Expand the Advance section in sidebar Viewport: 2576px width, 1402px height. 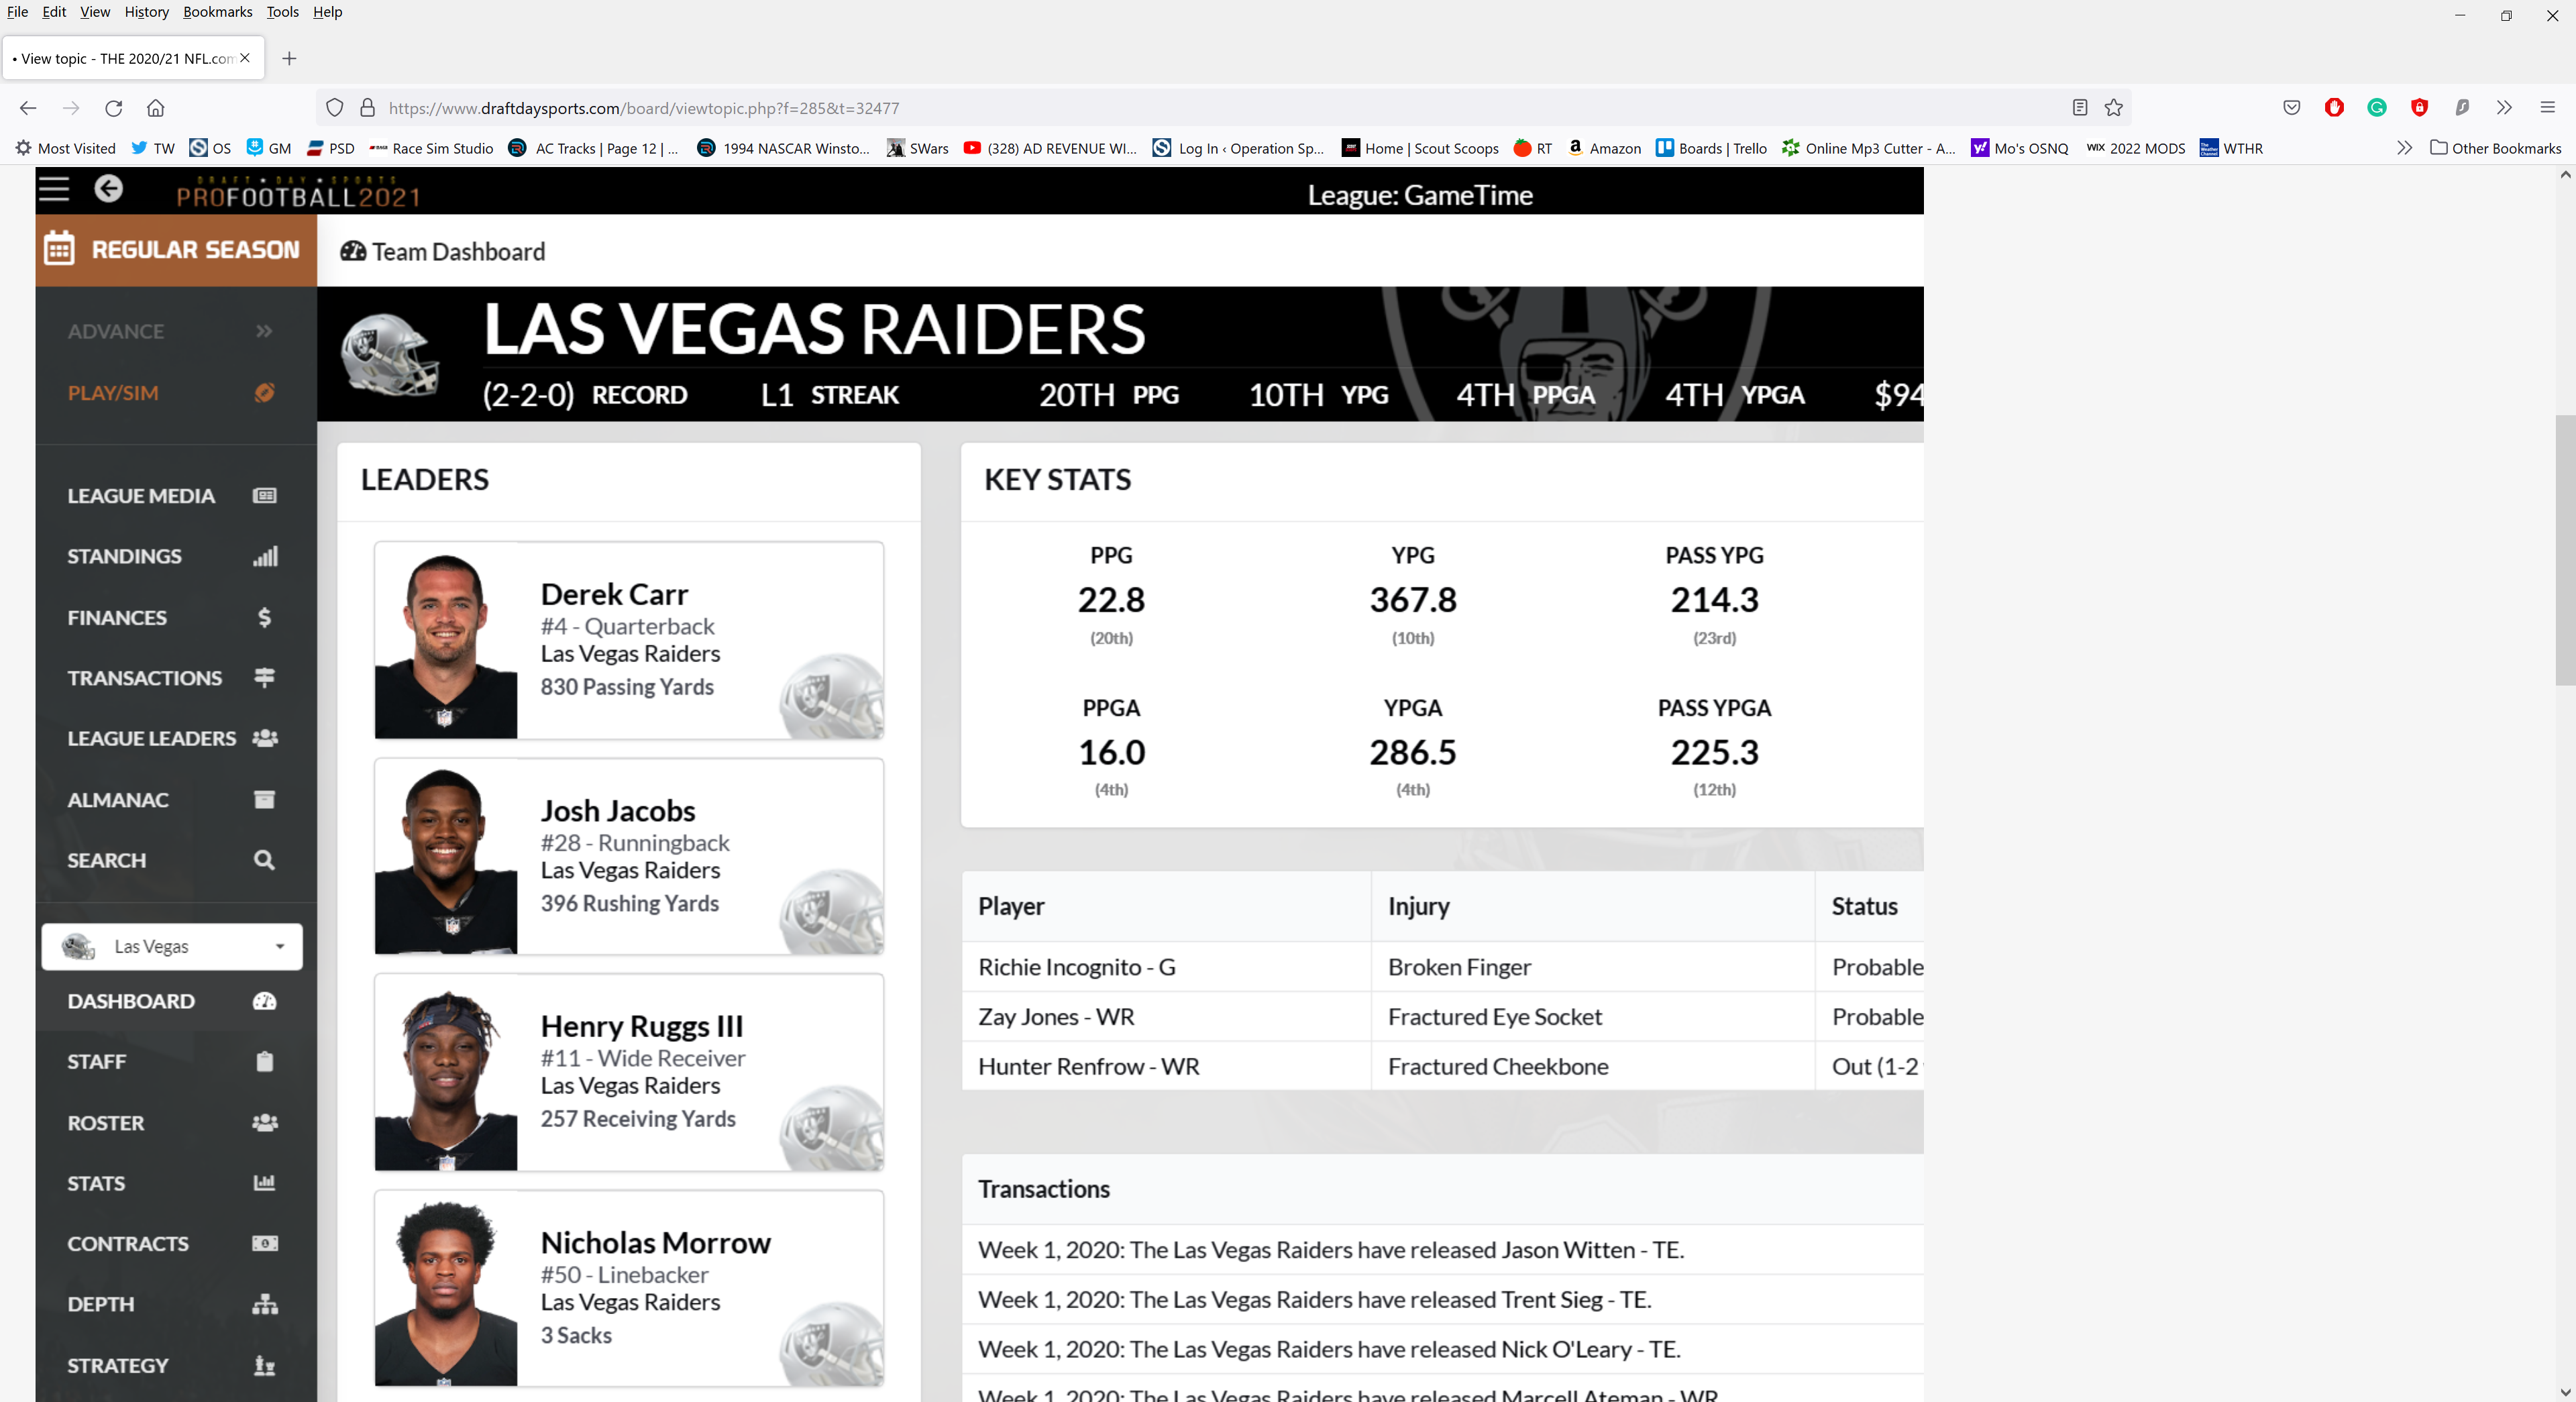(169, 330)
